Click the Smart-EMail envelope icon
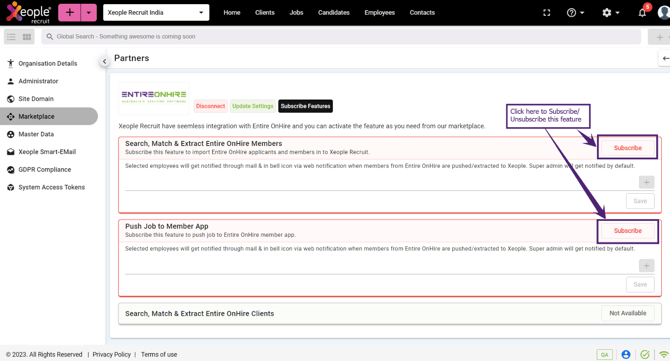This screenshot has height=361, width=670. (11, 152)
